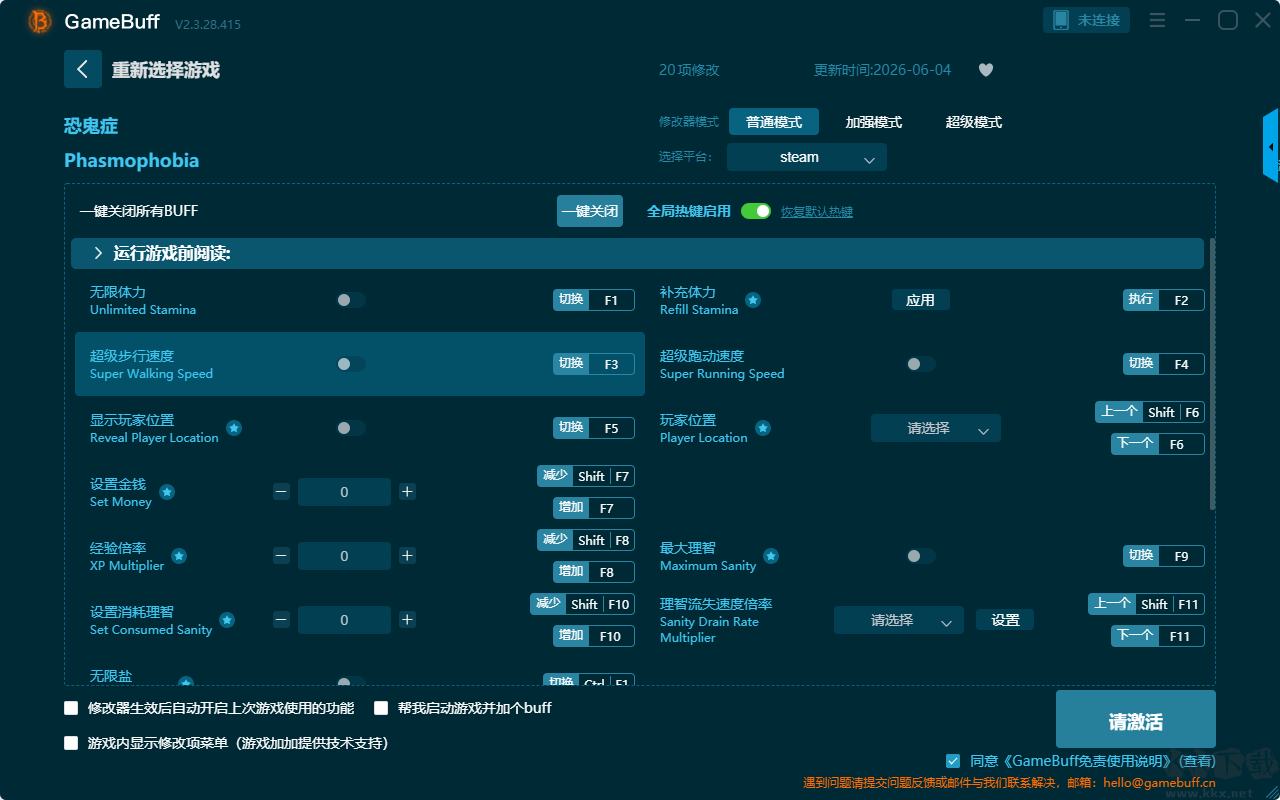The width and height of the screenshot is (1280, 800).
Task: Decrease Set Consumed Sanity with minus button
Action: pos(281,620)
